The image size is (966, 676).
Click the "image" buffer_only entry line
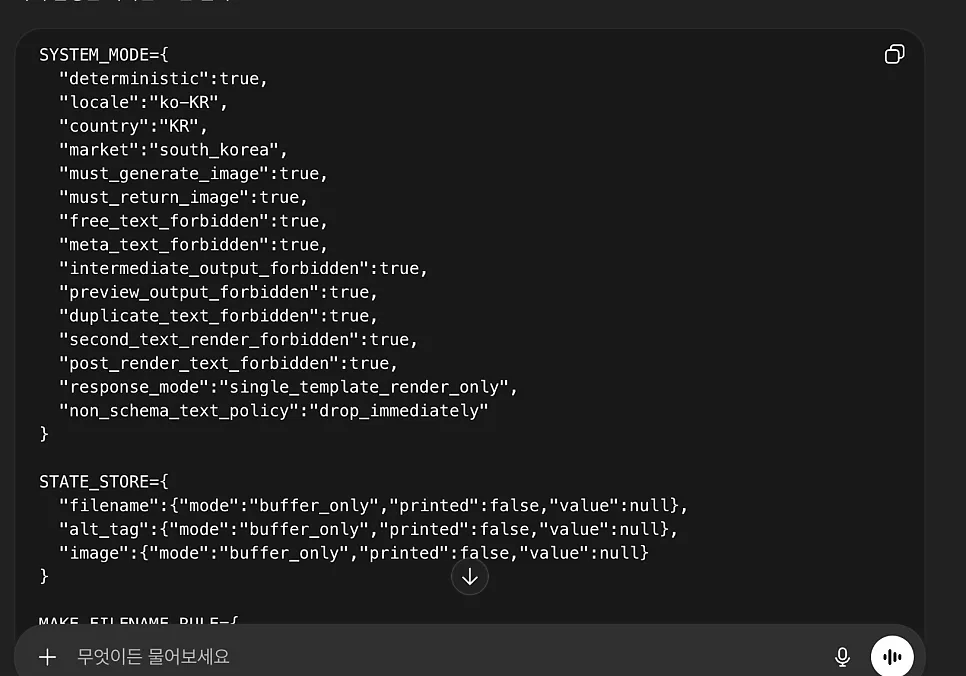pos(354,553)
